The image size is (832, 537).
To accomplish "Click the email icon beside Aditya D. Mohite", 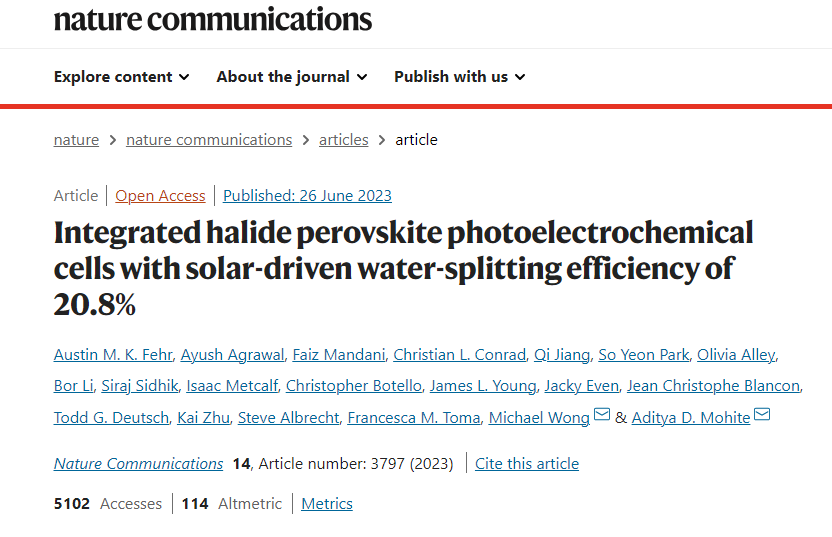I will click(x=762, y=416).
